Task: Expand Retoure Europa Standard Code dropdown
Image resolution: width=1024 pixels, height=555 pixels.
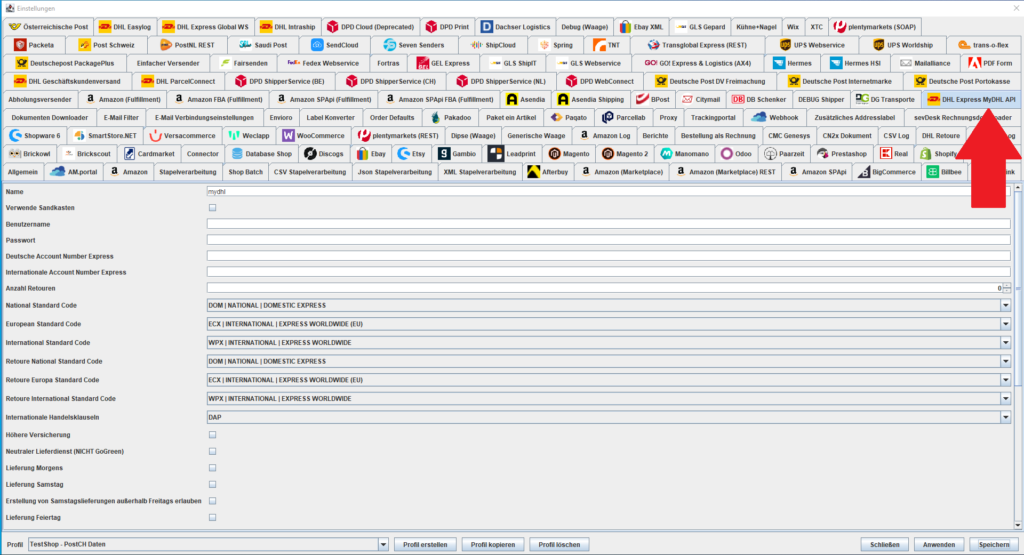Action: 1005,379
